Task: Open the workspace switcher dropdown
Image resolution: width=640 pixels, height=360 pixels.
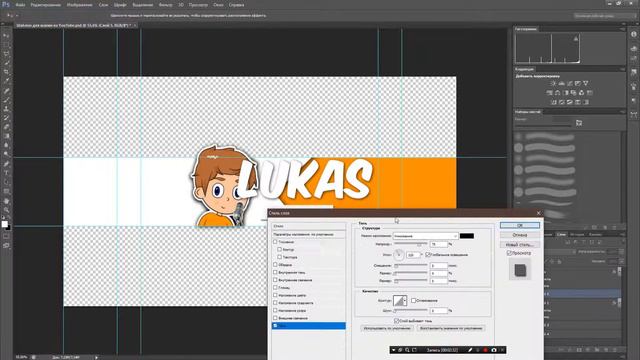Action: tap(604, 16)
